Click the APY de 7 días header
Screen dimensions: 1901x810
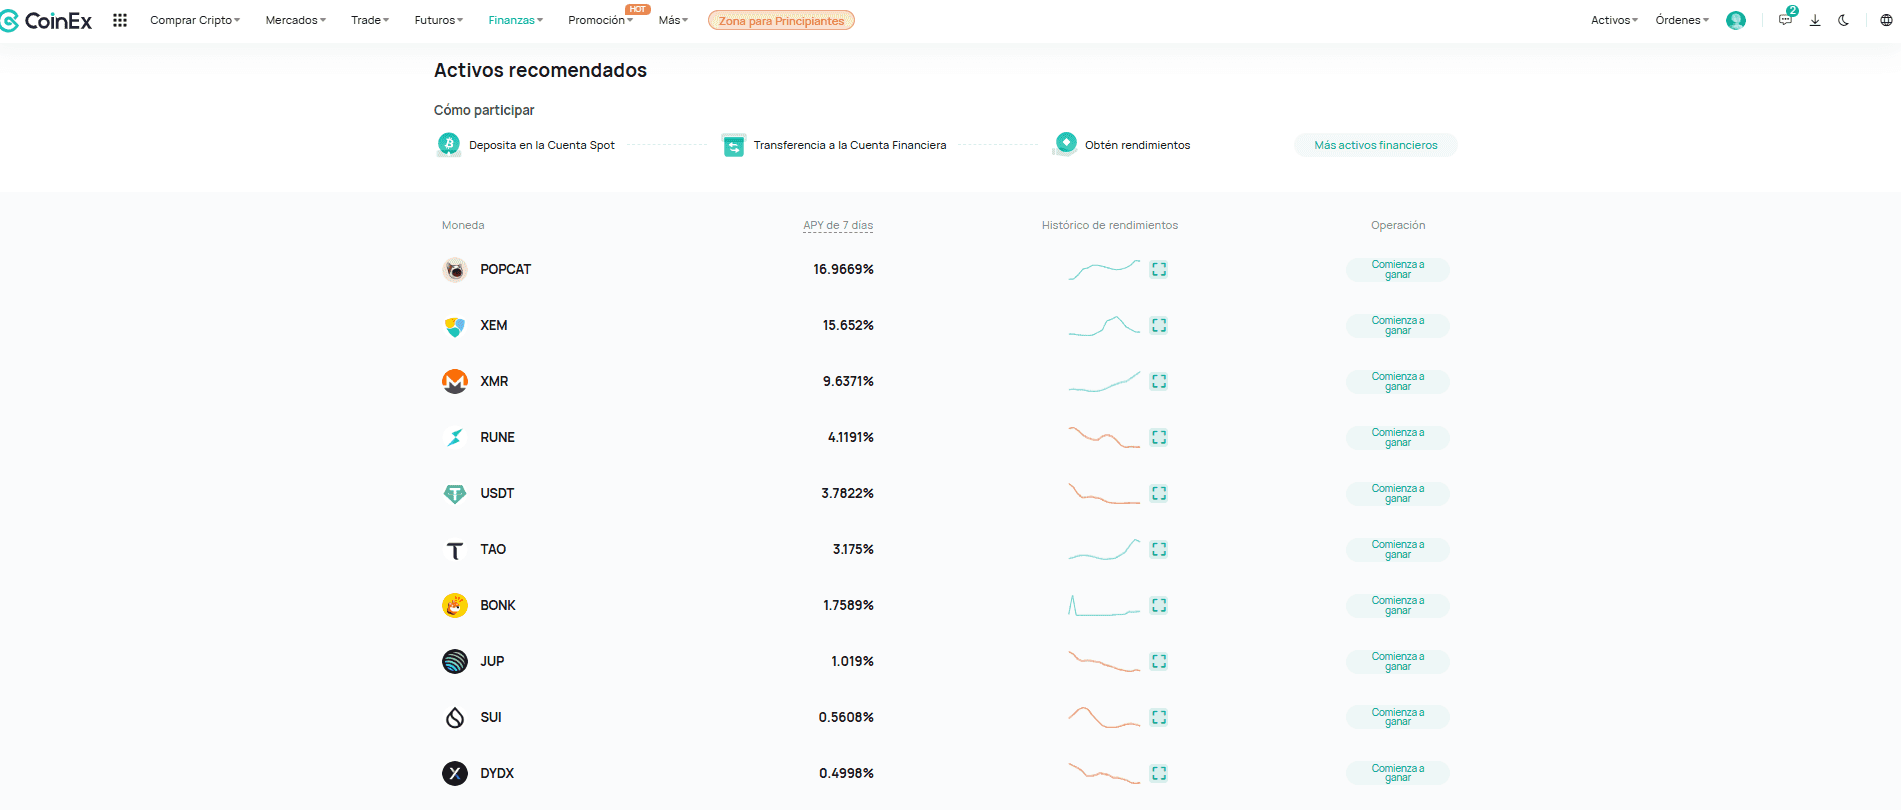pyautogui.click(x=838, y=225)
